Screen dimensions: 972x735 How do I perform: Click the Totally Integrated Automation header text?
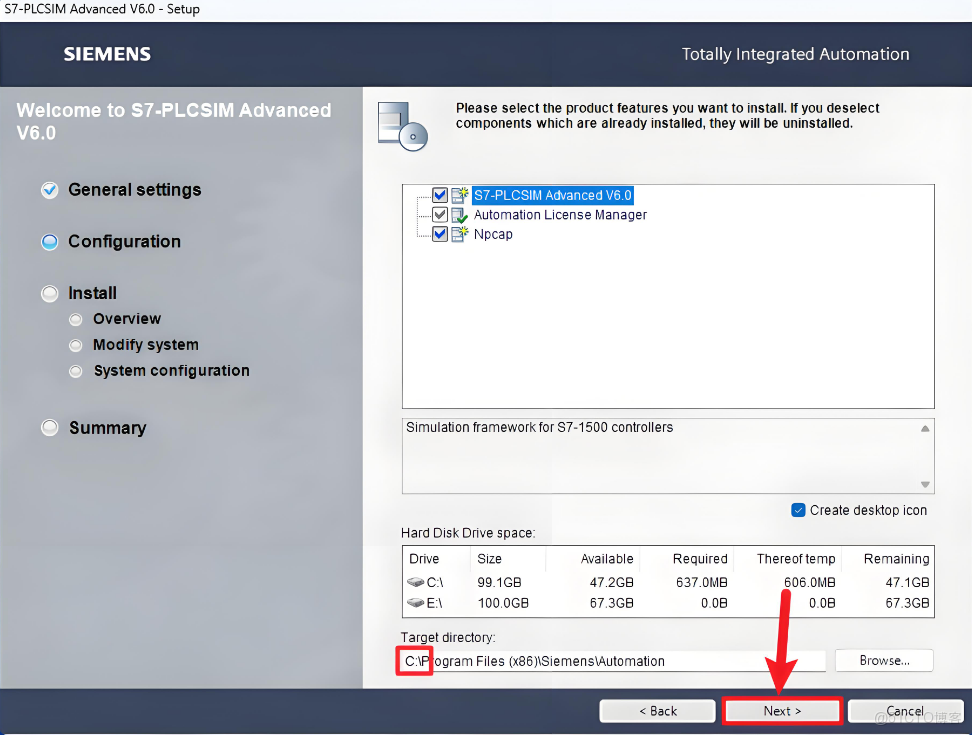coord(795,55)
